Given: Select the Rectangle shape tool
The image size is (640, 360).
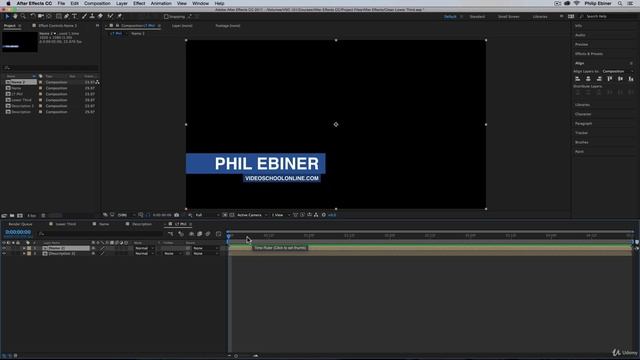Looking at the screenshot, I should coord(58,16).
